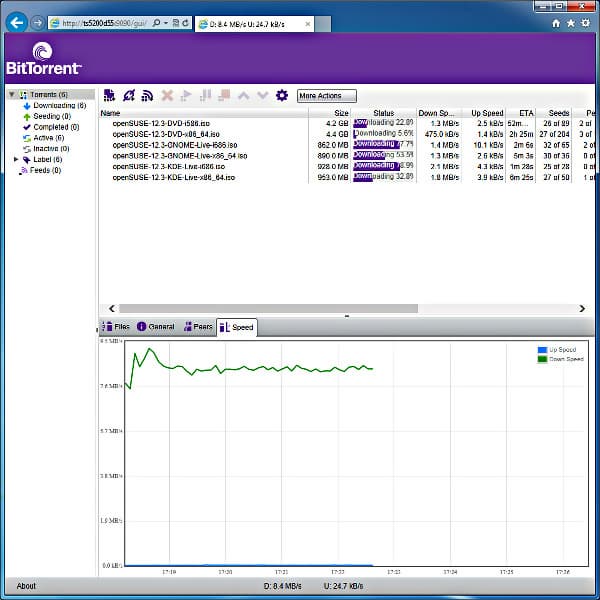
Task: Sort by the ETA column header
Action: [x=520, y=113]
